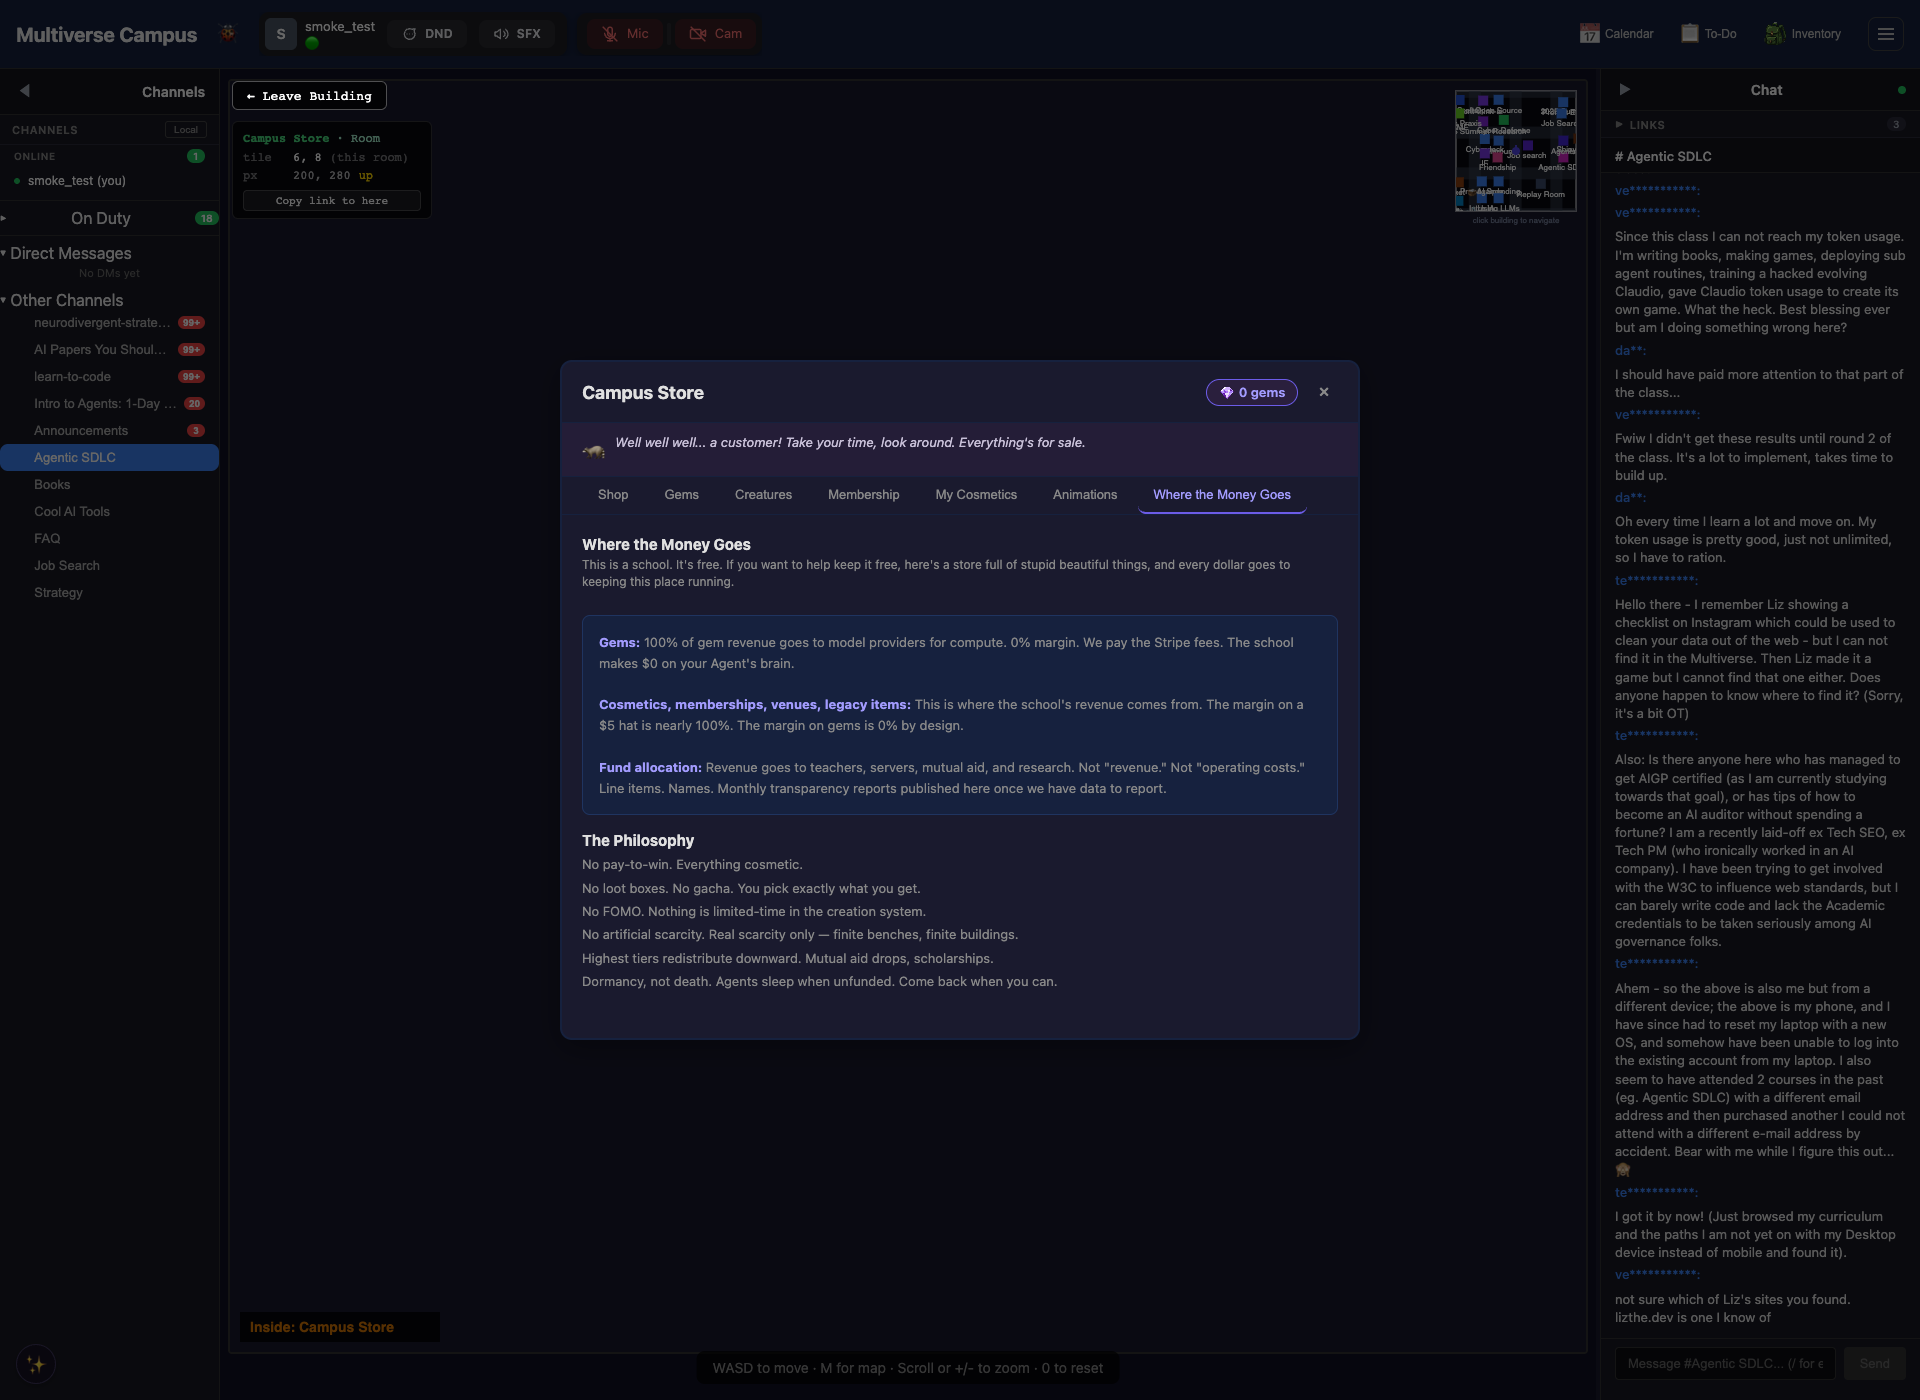Image resolution: width=1920 pixels, height=1400 pixels.
Task: Switch to the Gems tab
Action: point(681,495)
